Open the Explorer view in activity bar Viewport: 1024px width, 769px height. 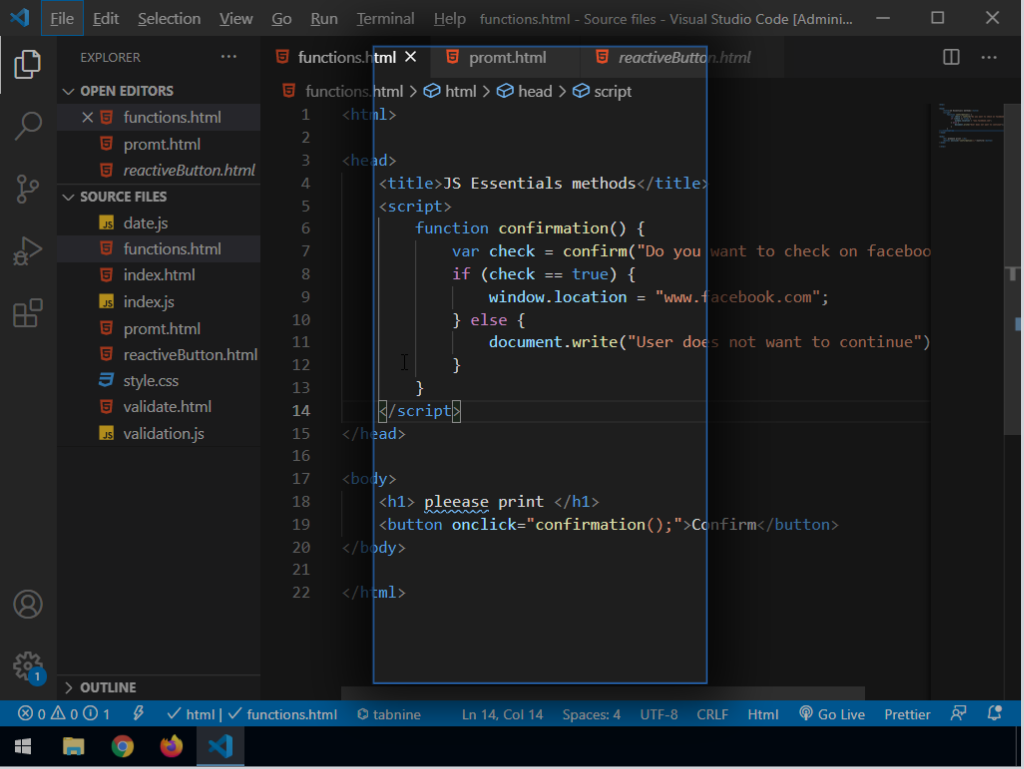point(28,65)
